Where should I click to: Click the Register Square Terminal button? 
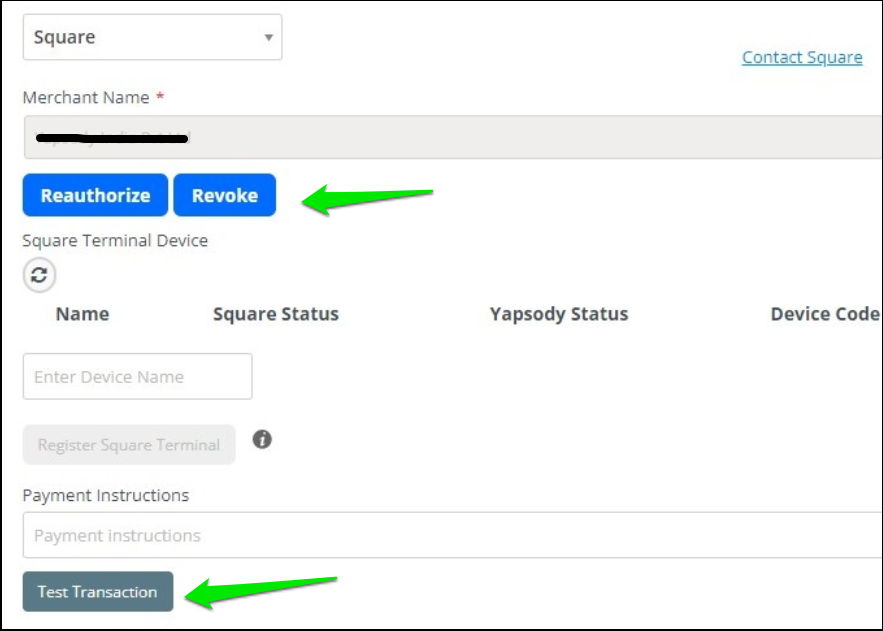[129, 445]
